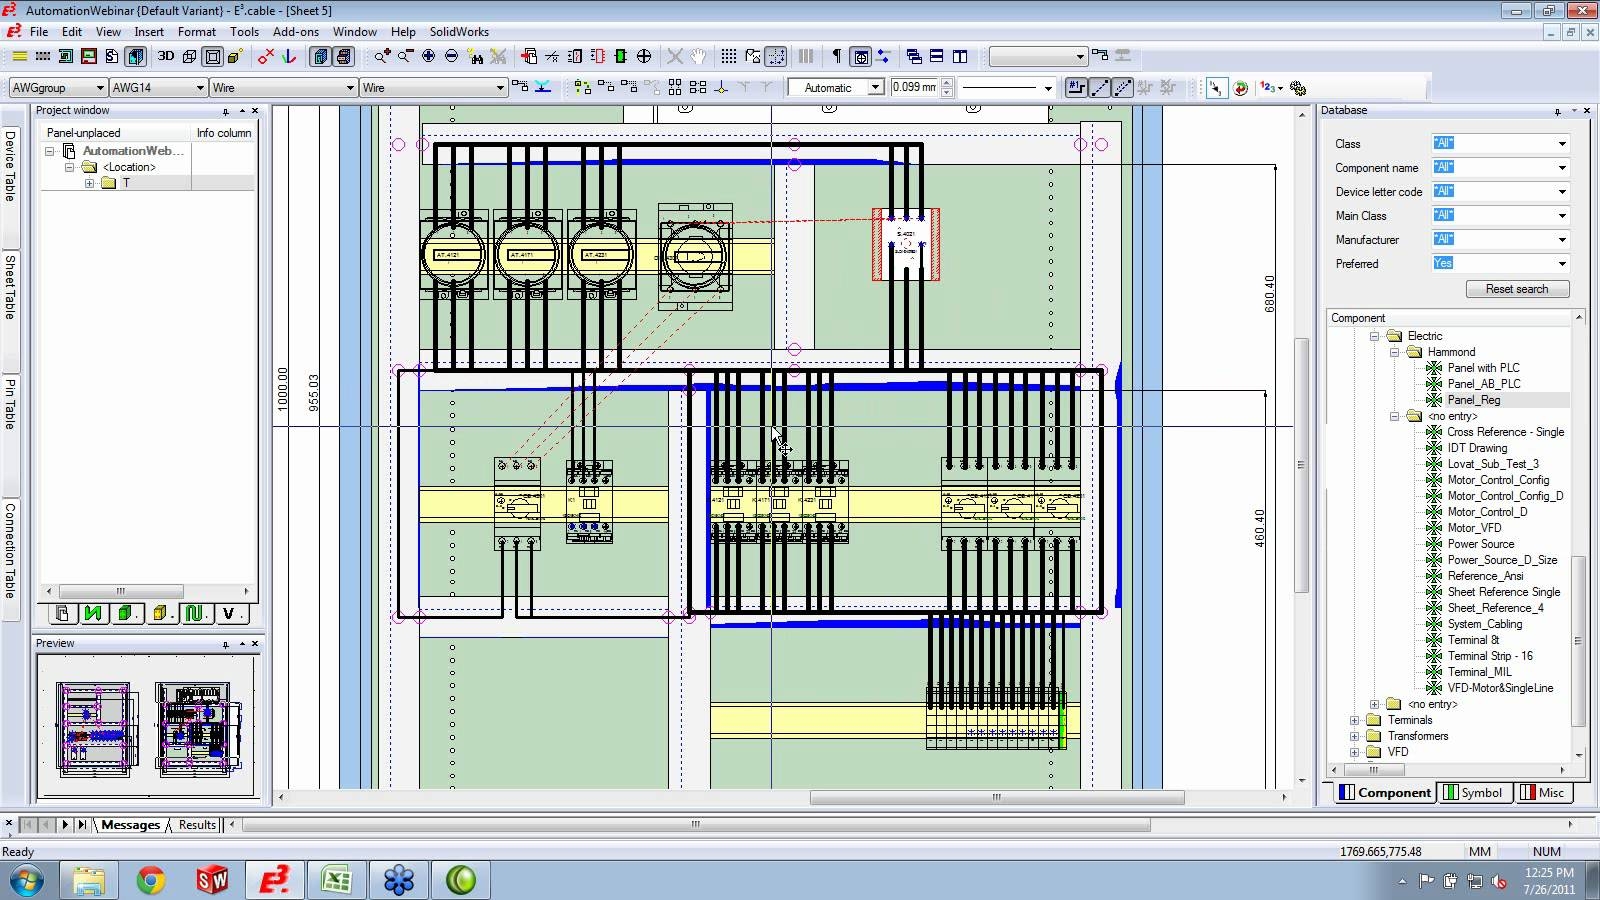Viewport: 1600px width, 900px height.
Task: Click the Zoom In toolbar icon
Action: 379,57
